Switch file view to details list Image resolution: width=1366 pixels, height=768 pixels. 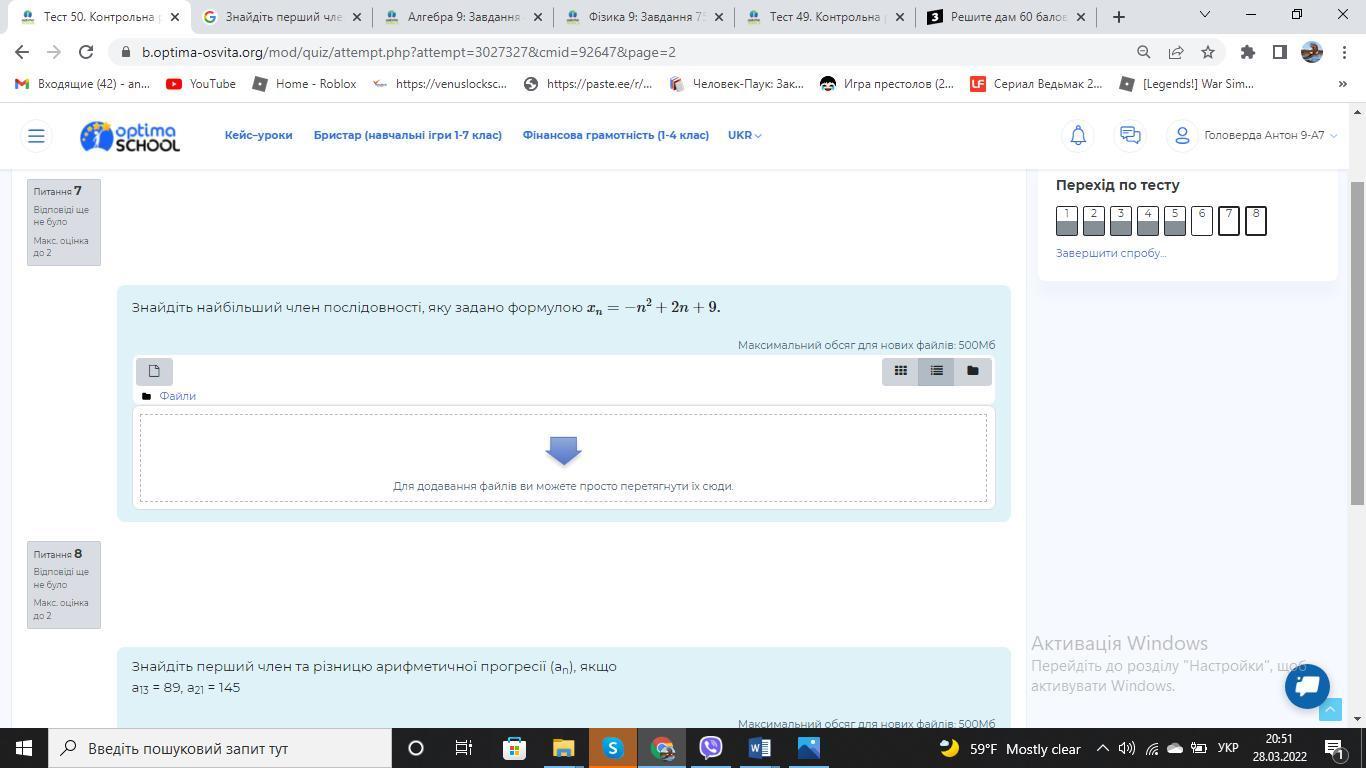(936, 371)
